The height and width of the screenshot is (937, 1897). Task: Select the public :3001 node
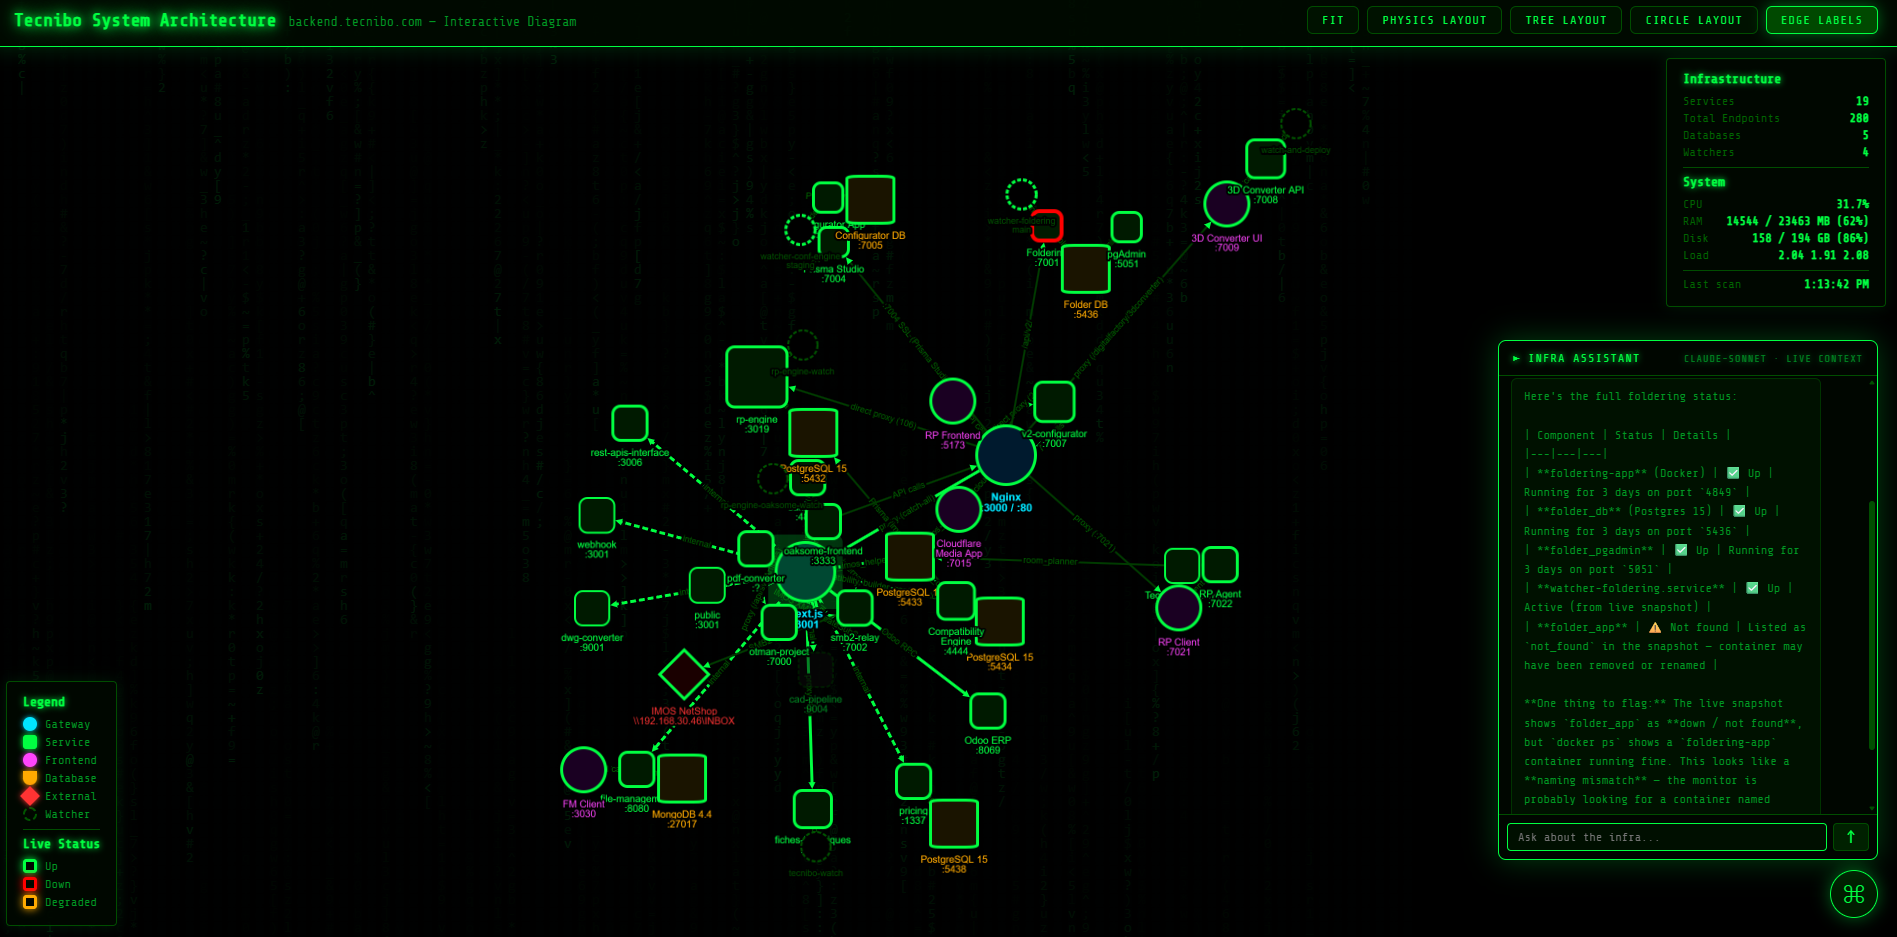pos(707,586)
